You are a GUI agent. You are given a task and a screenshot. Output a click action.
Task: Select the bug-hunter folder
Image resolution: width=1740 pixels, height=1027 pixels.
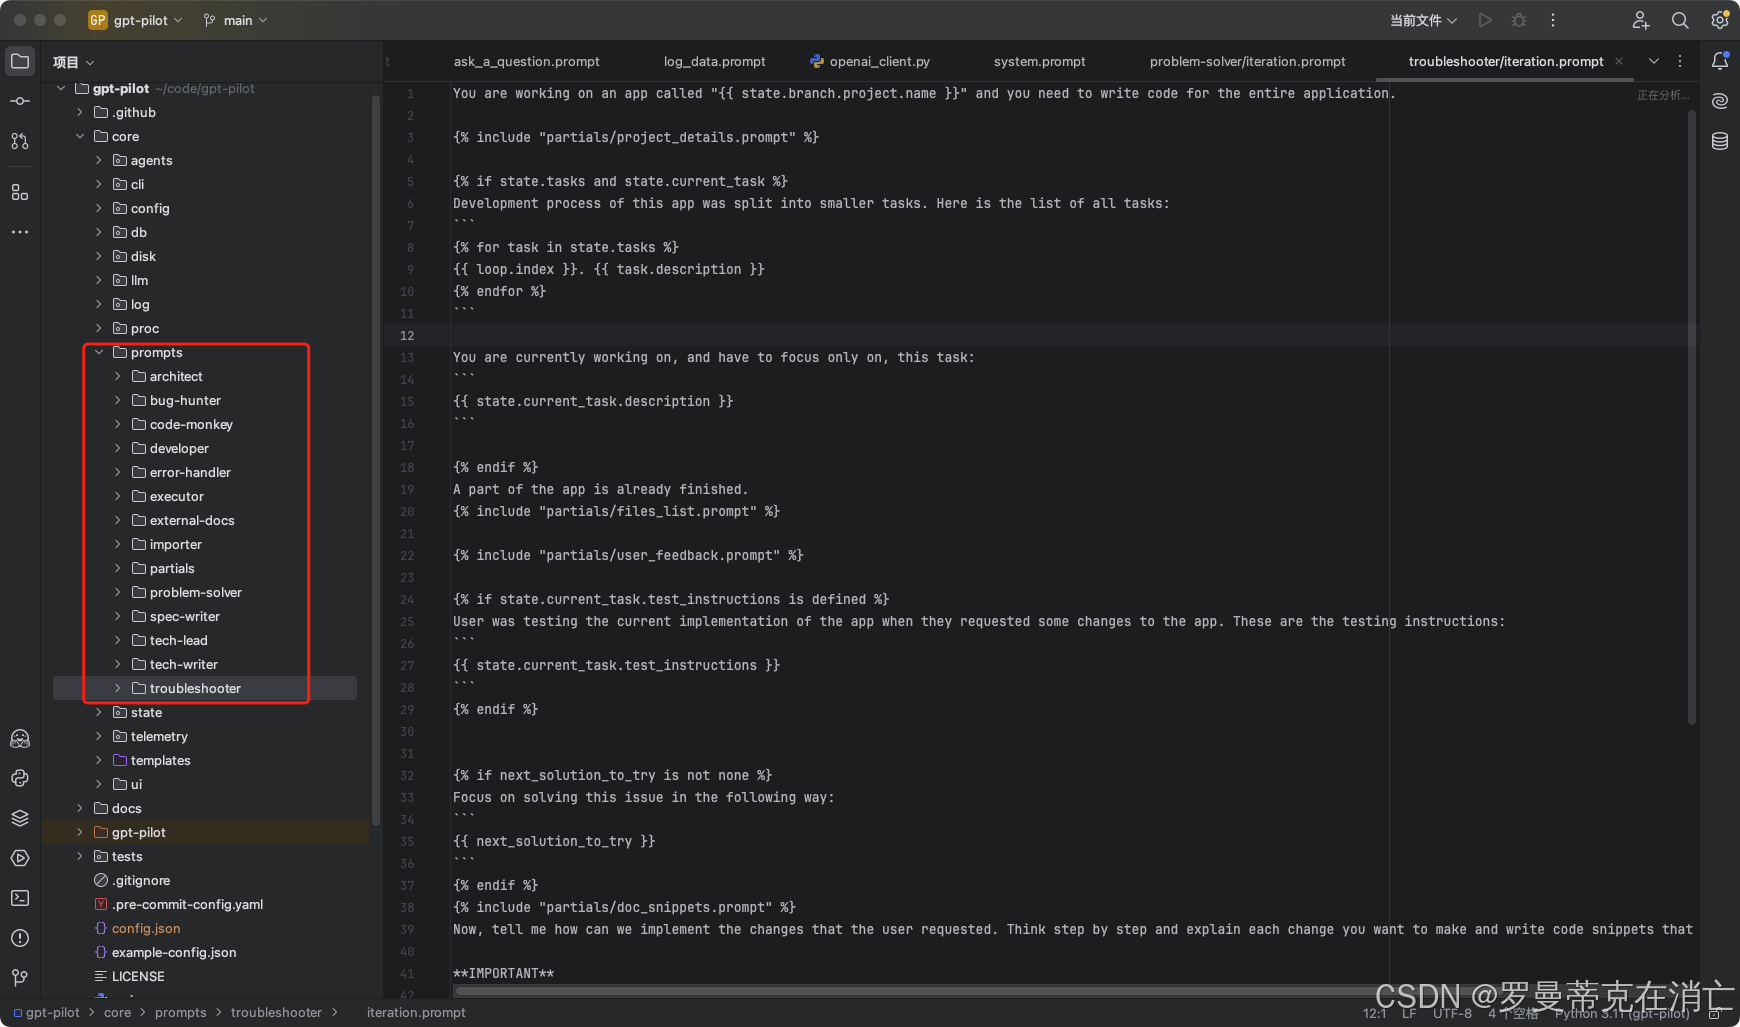185,400
